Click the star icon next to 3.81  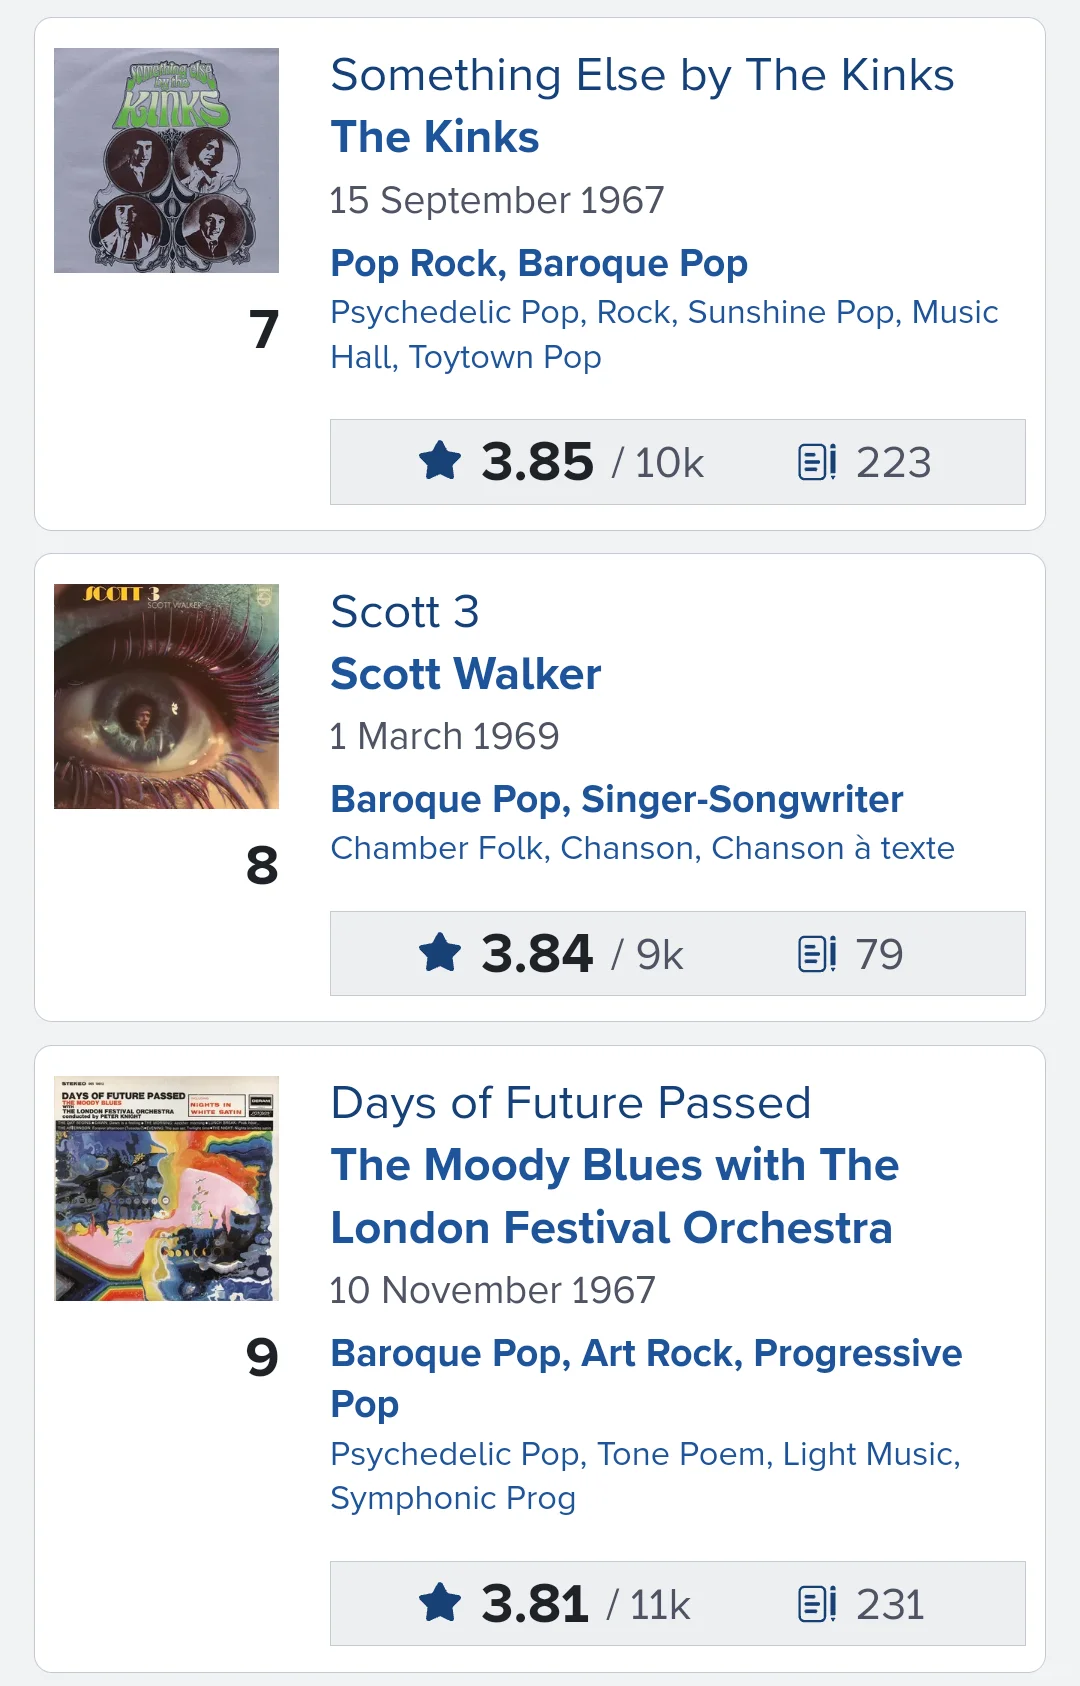tap(440, 1603)
